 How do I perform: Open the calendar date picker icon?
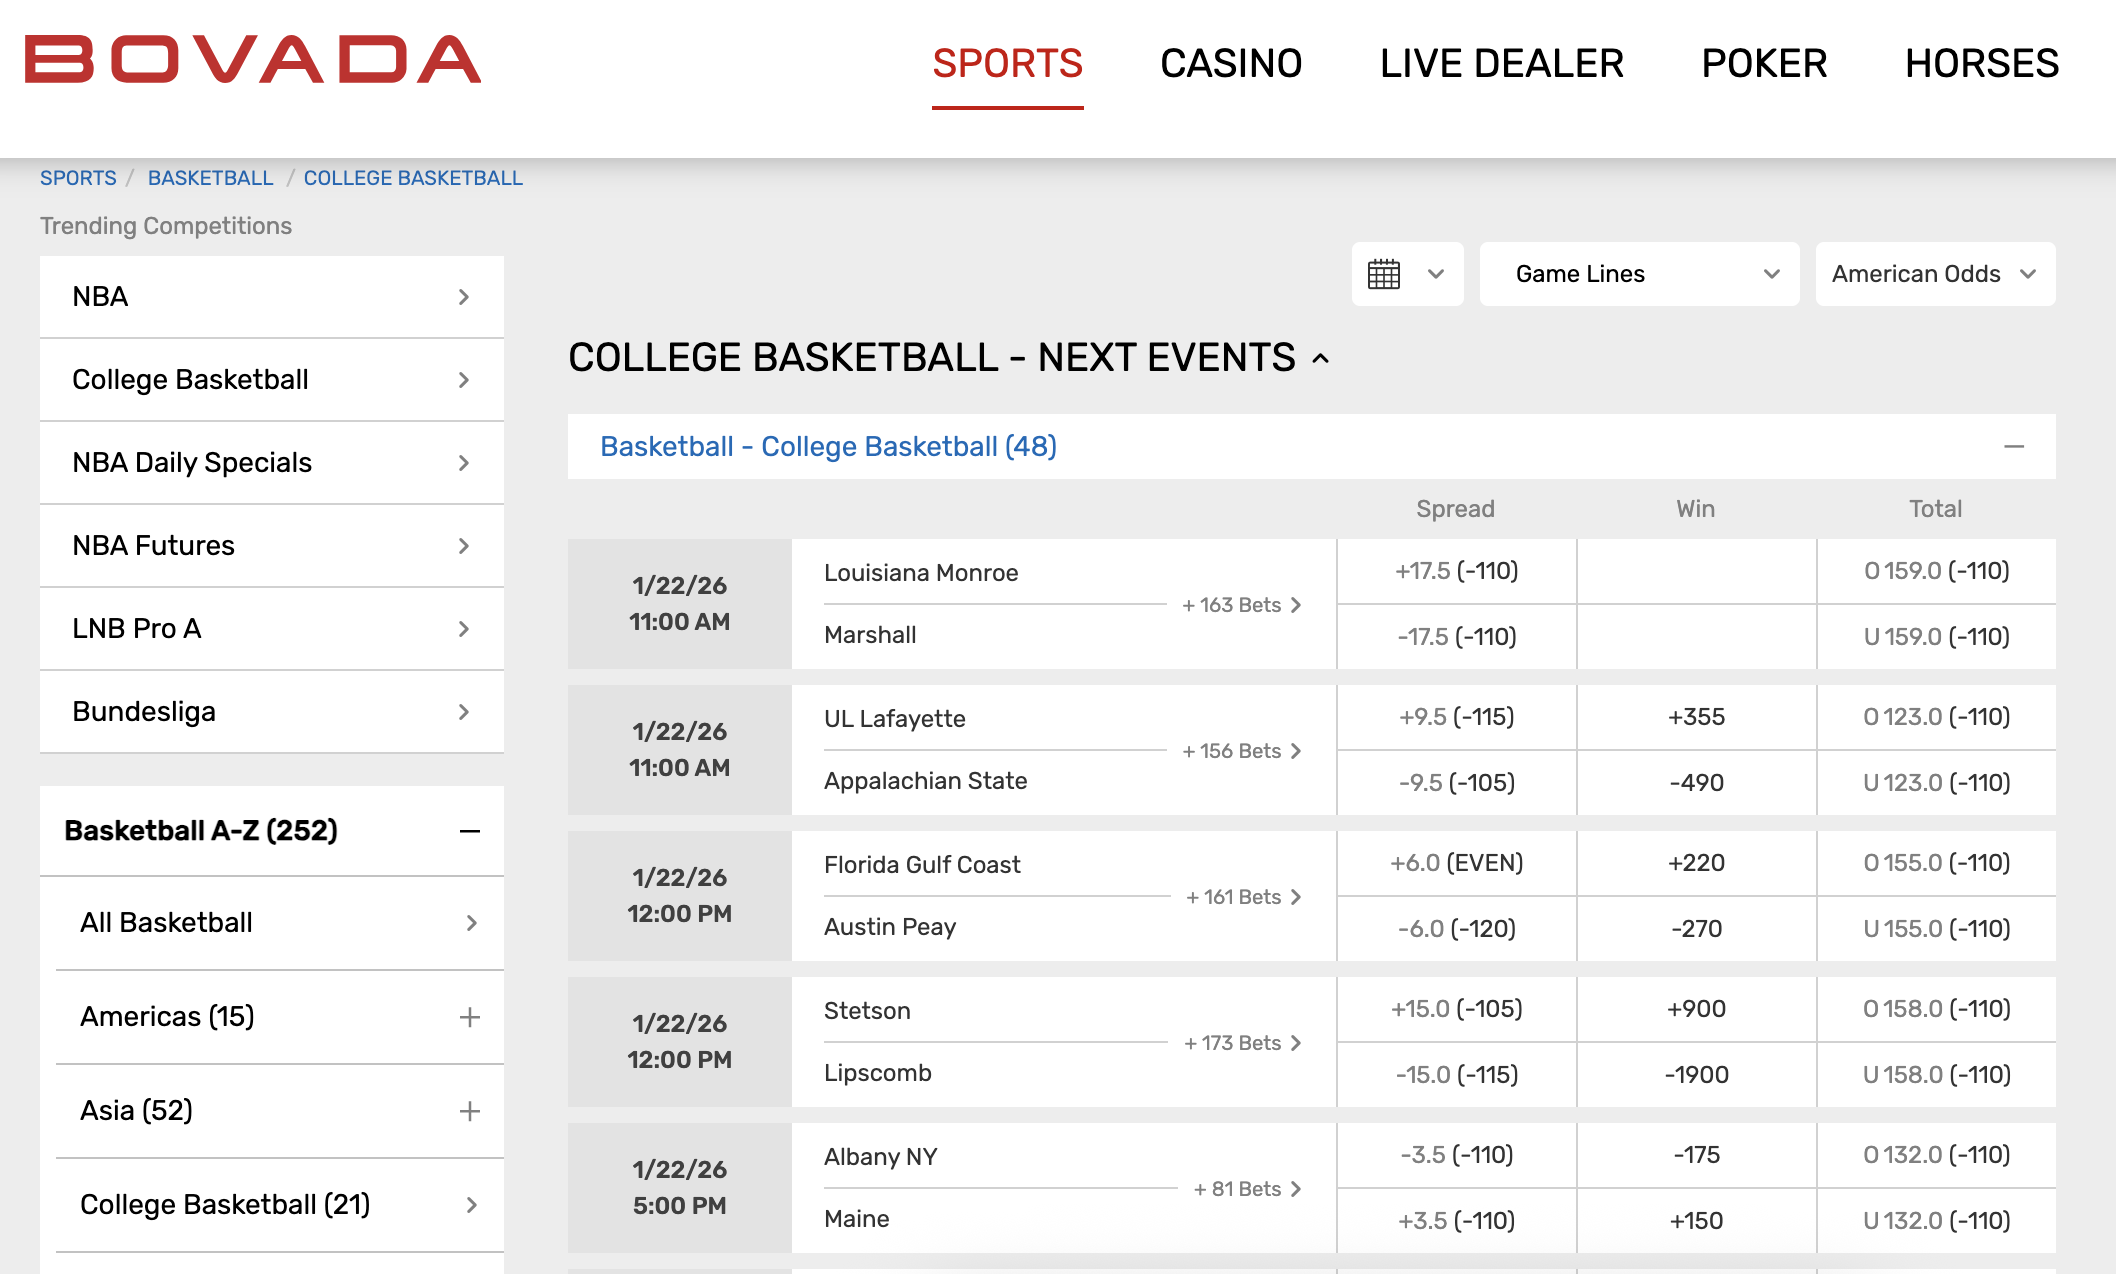tap(1384, 274)
